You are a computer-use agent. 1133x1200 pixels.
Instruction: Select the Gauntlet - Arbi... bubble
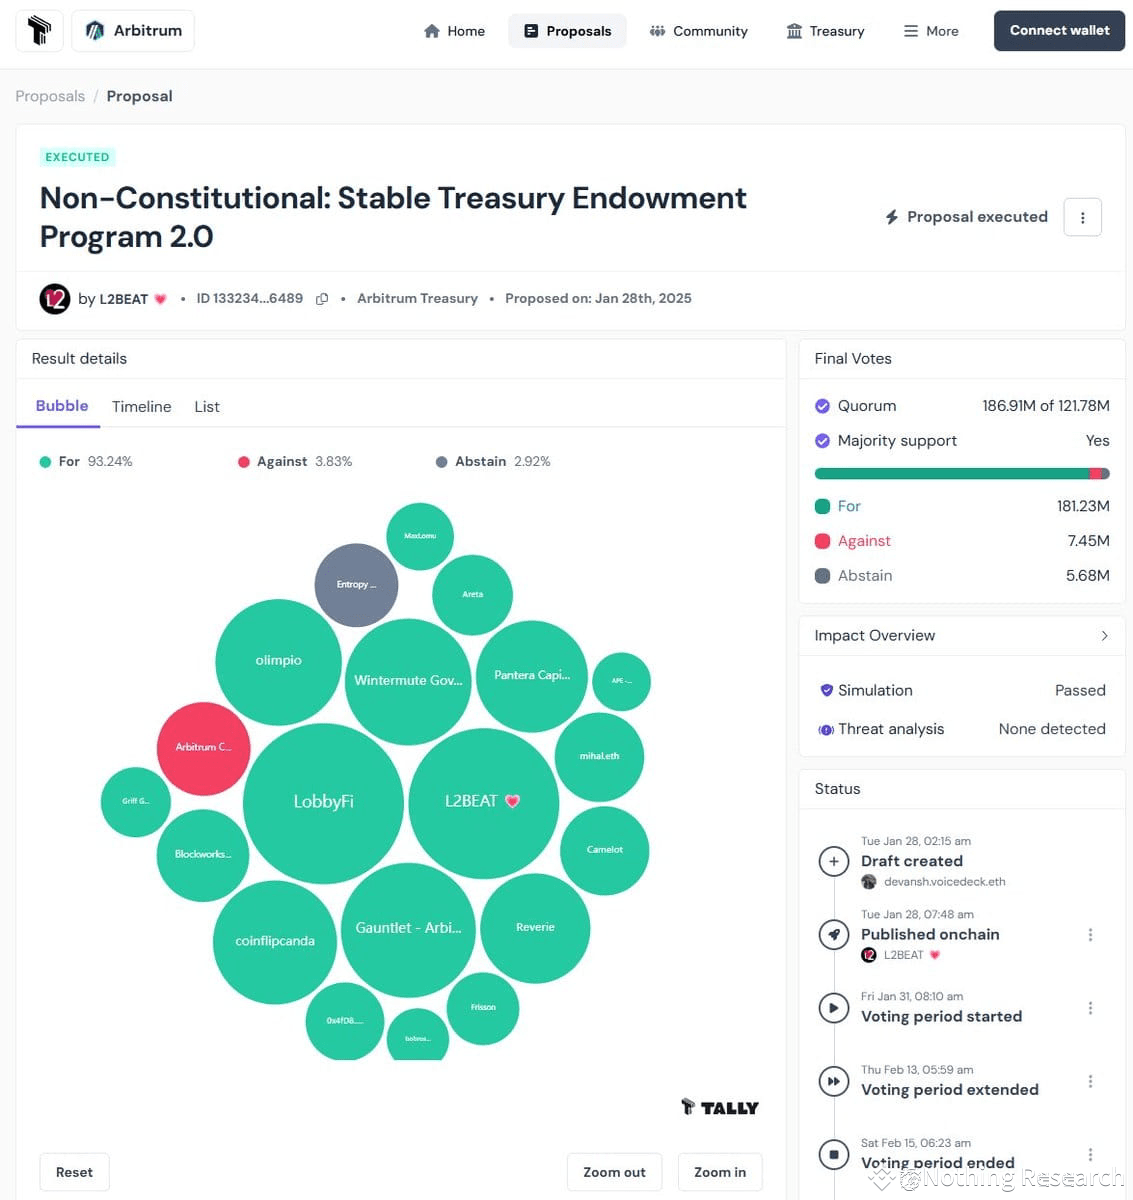(408, 929)
